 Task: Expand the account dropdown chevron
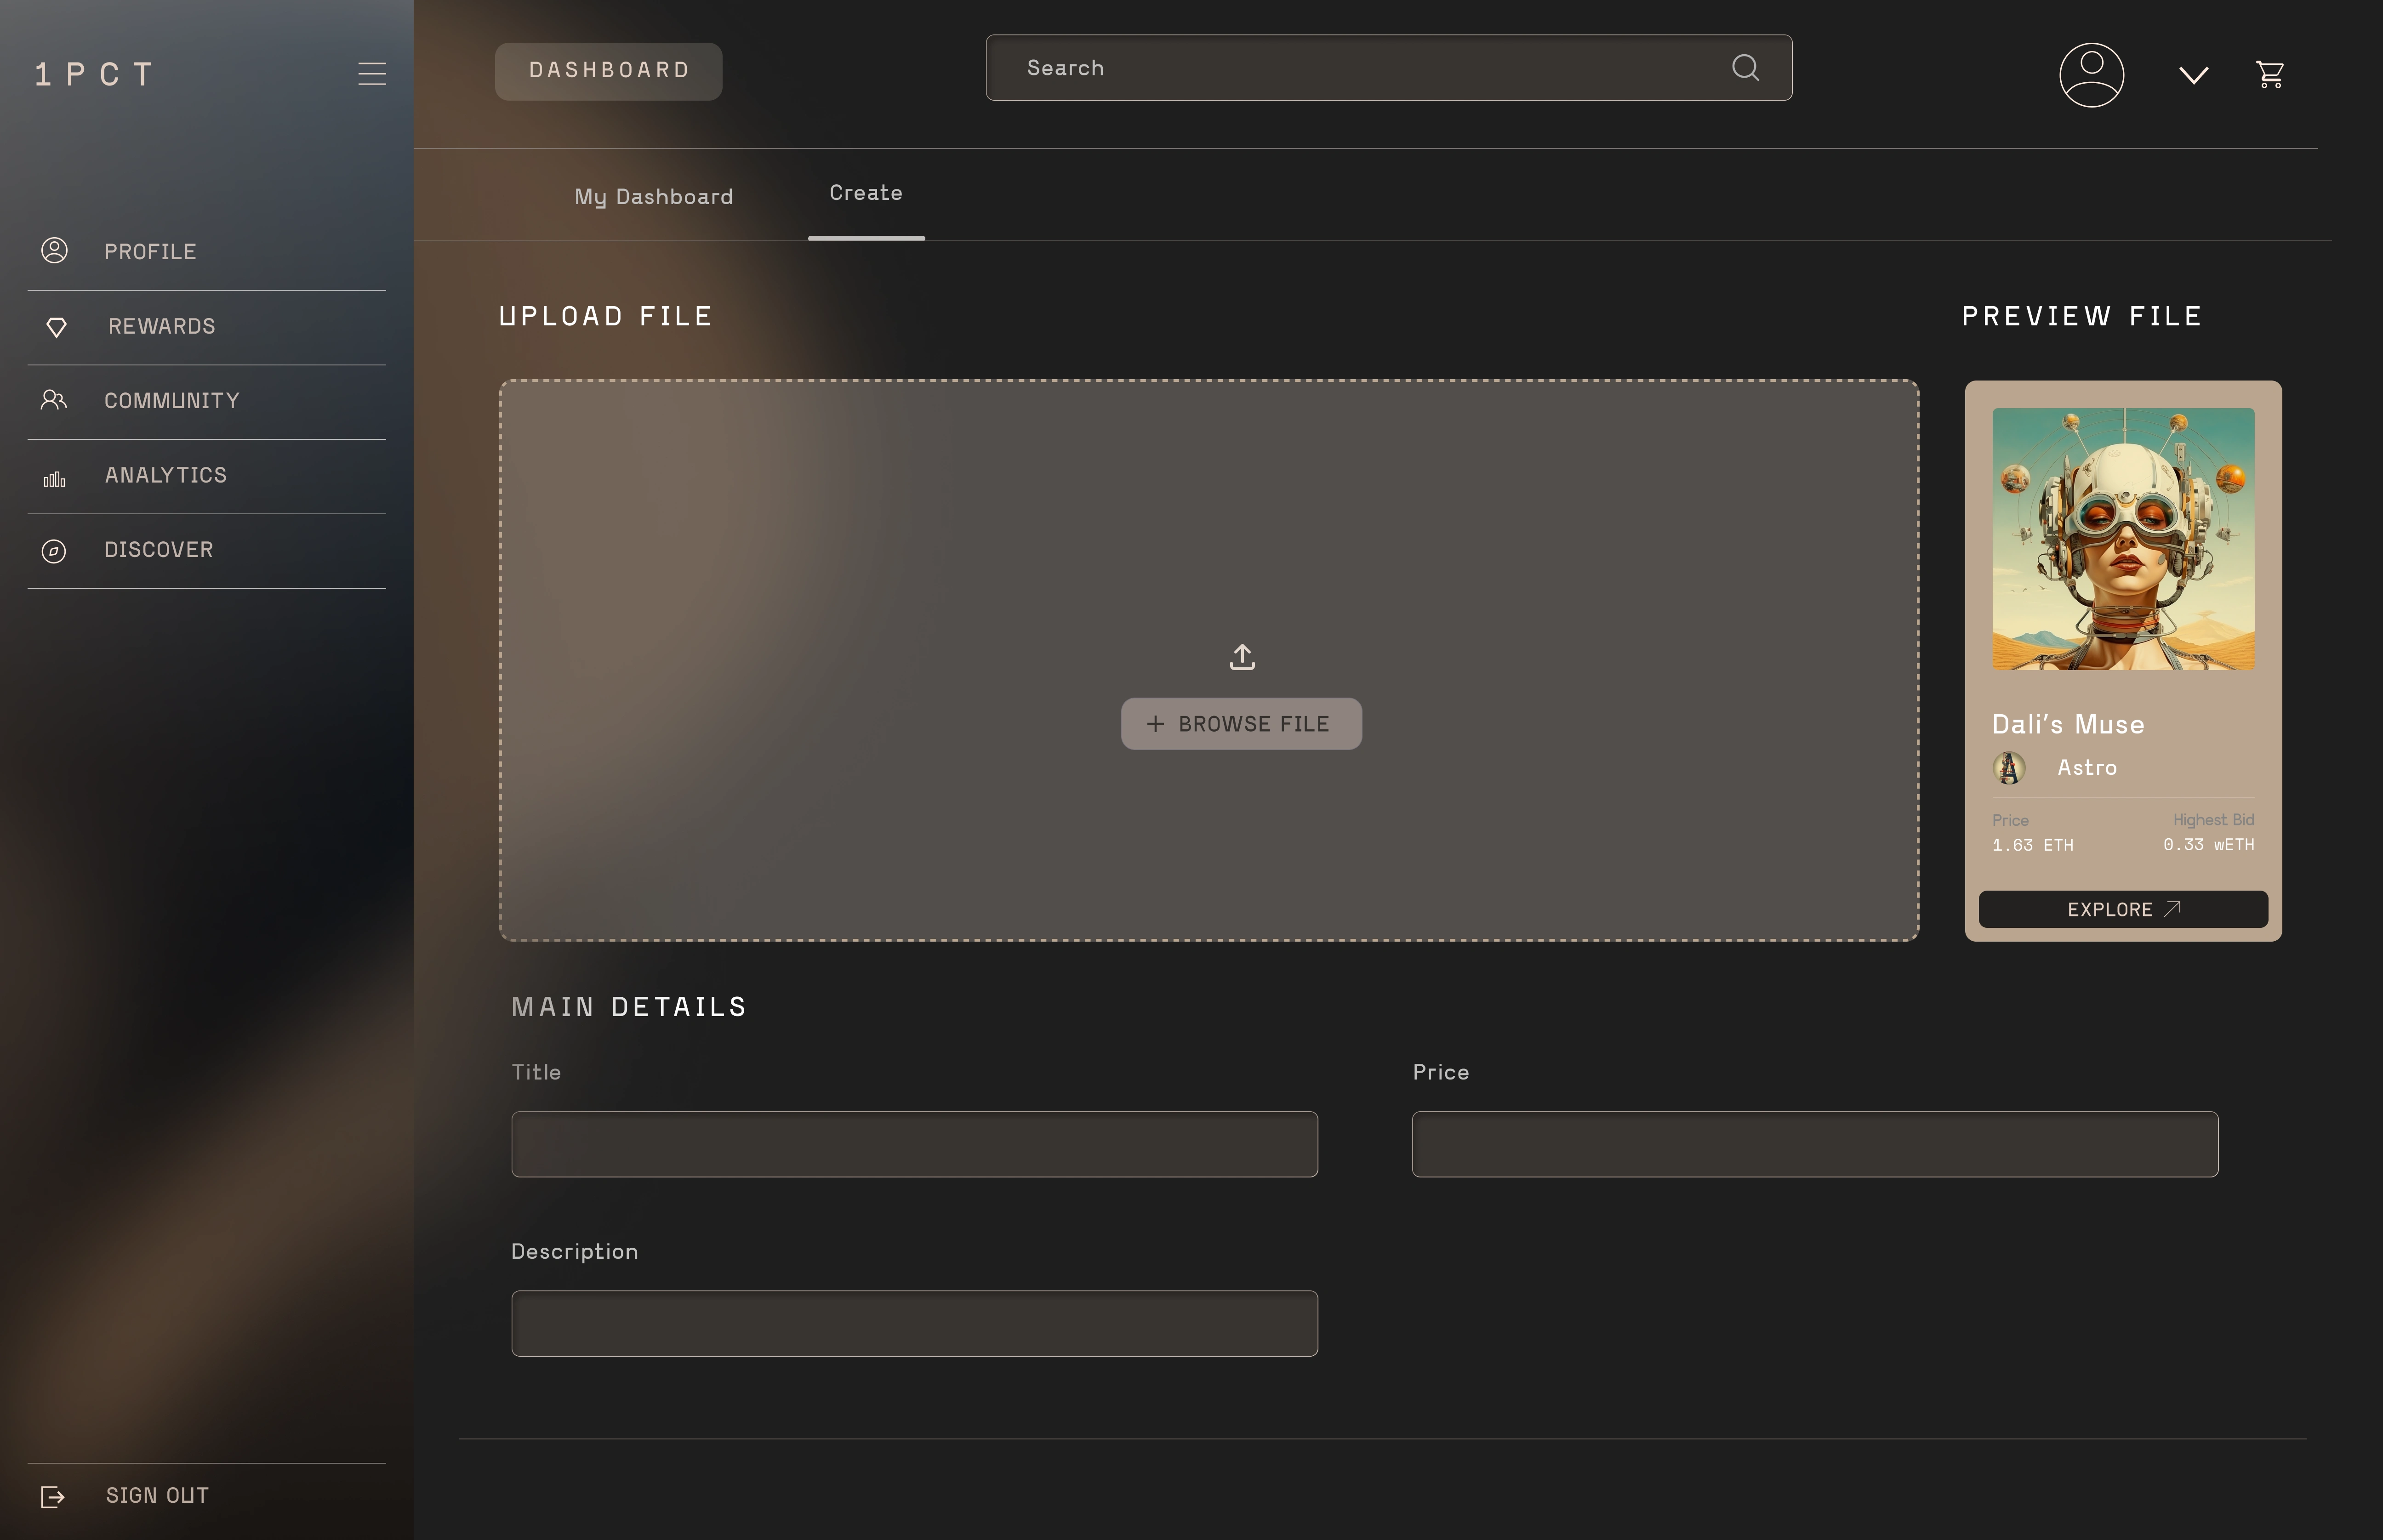2193,75
